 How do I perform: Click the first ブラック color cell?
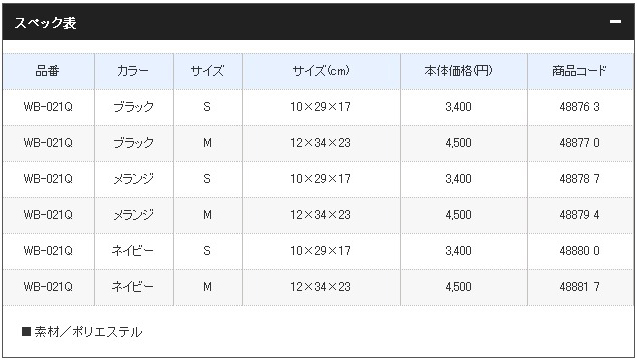(133, 107)
